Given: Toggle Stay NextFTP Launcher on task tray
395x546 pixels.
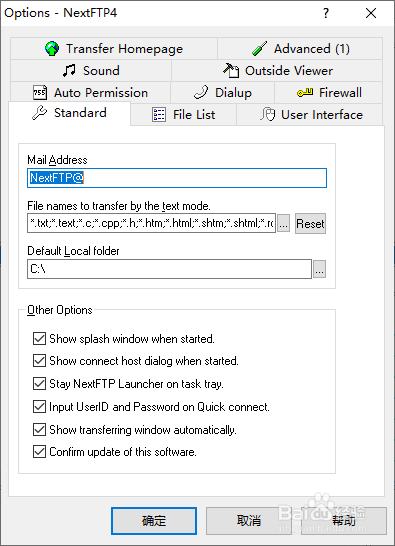Looking at the screenshot, I should click(x=39, y=384).
